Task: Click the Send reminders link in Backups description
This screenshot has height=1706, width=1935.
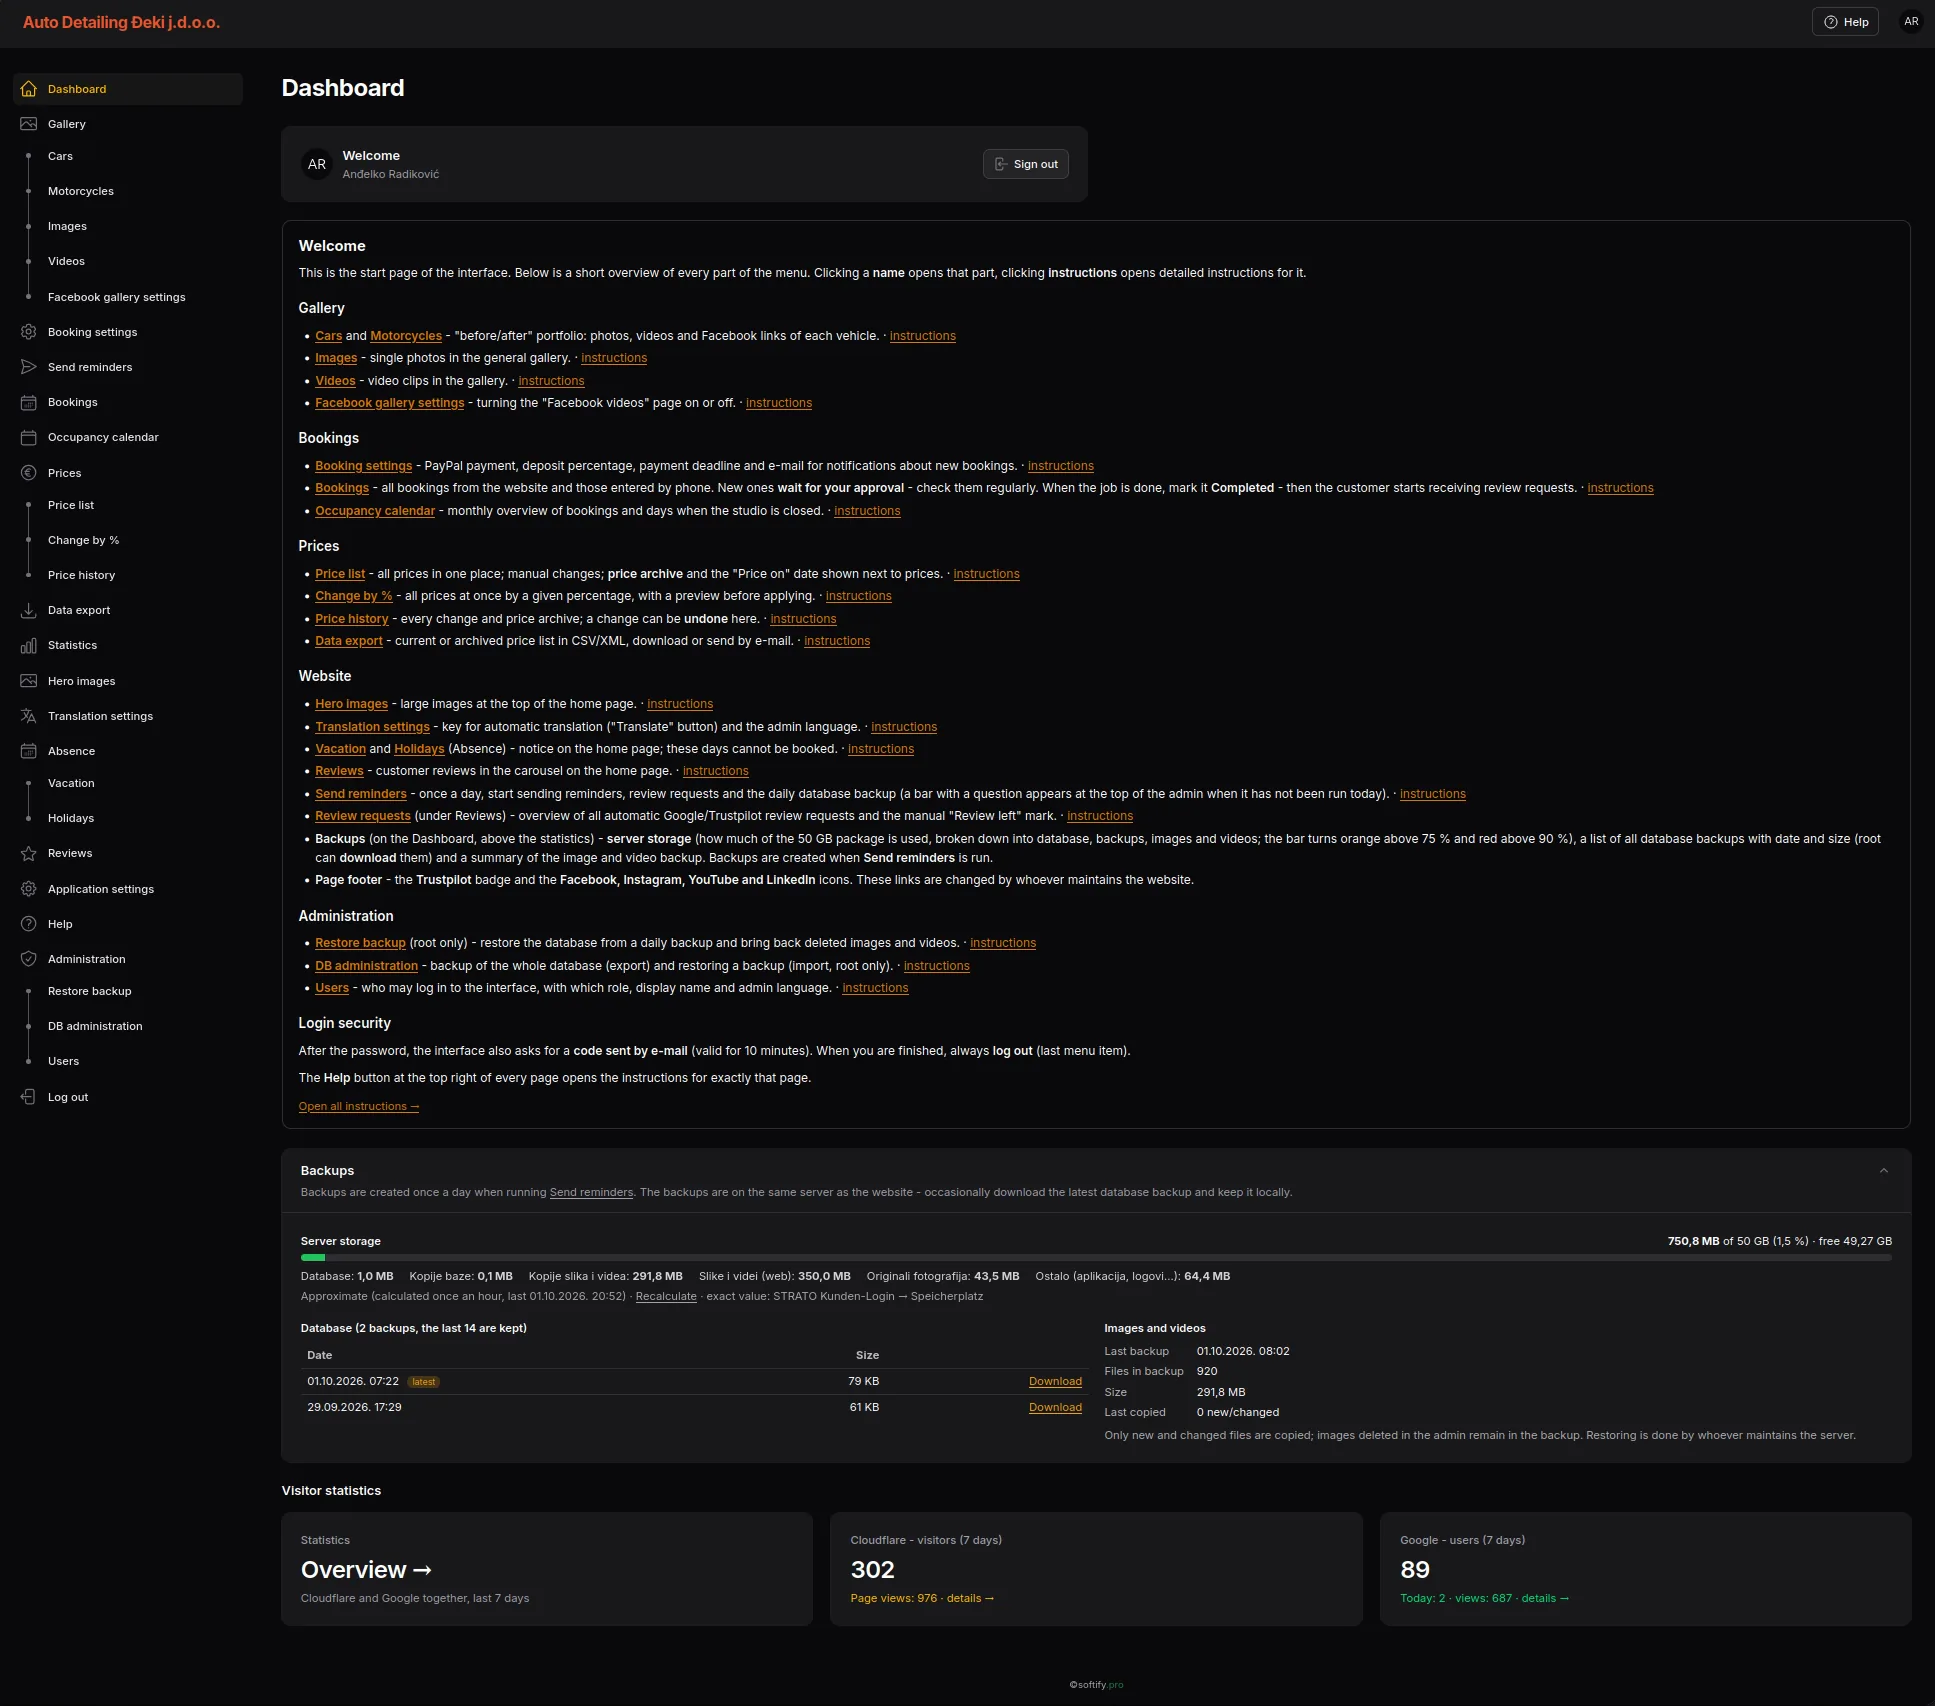Action: click(x=591, y=1192)
